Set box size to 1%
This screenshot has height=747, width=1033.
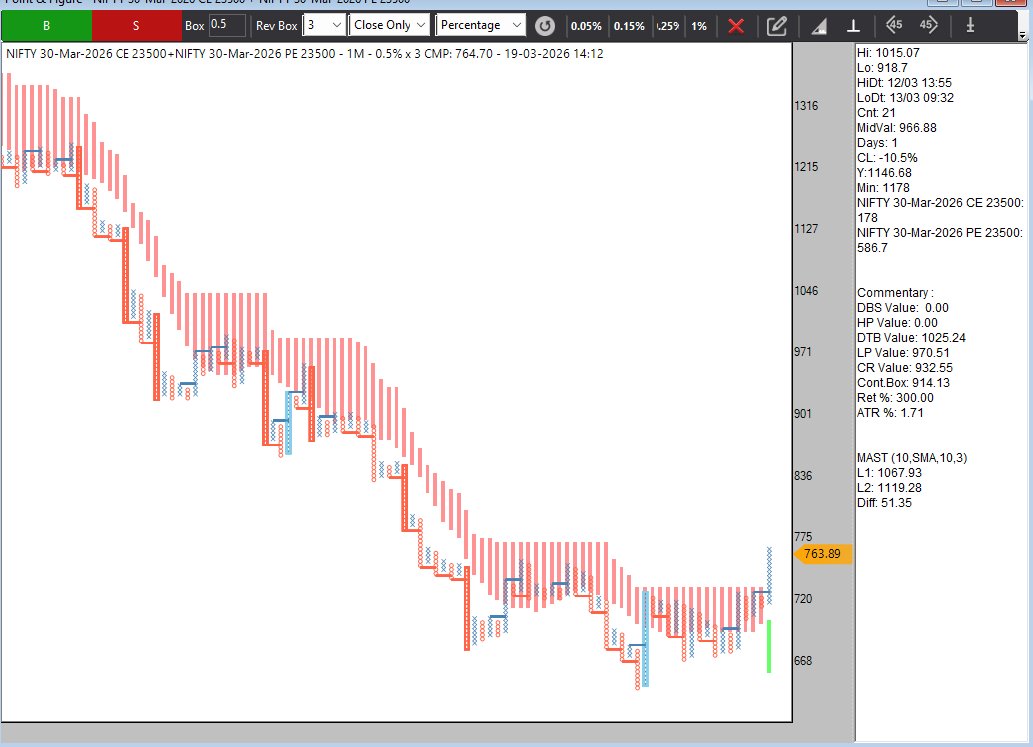699,26
